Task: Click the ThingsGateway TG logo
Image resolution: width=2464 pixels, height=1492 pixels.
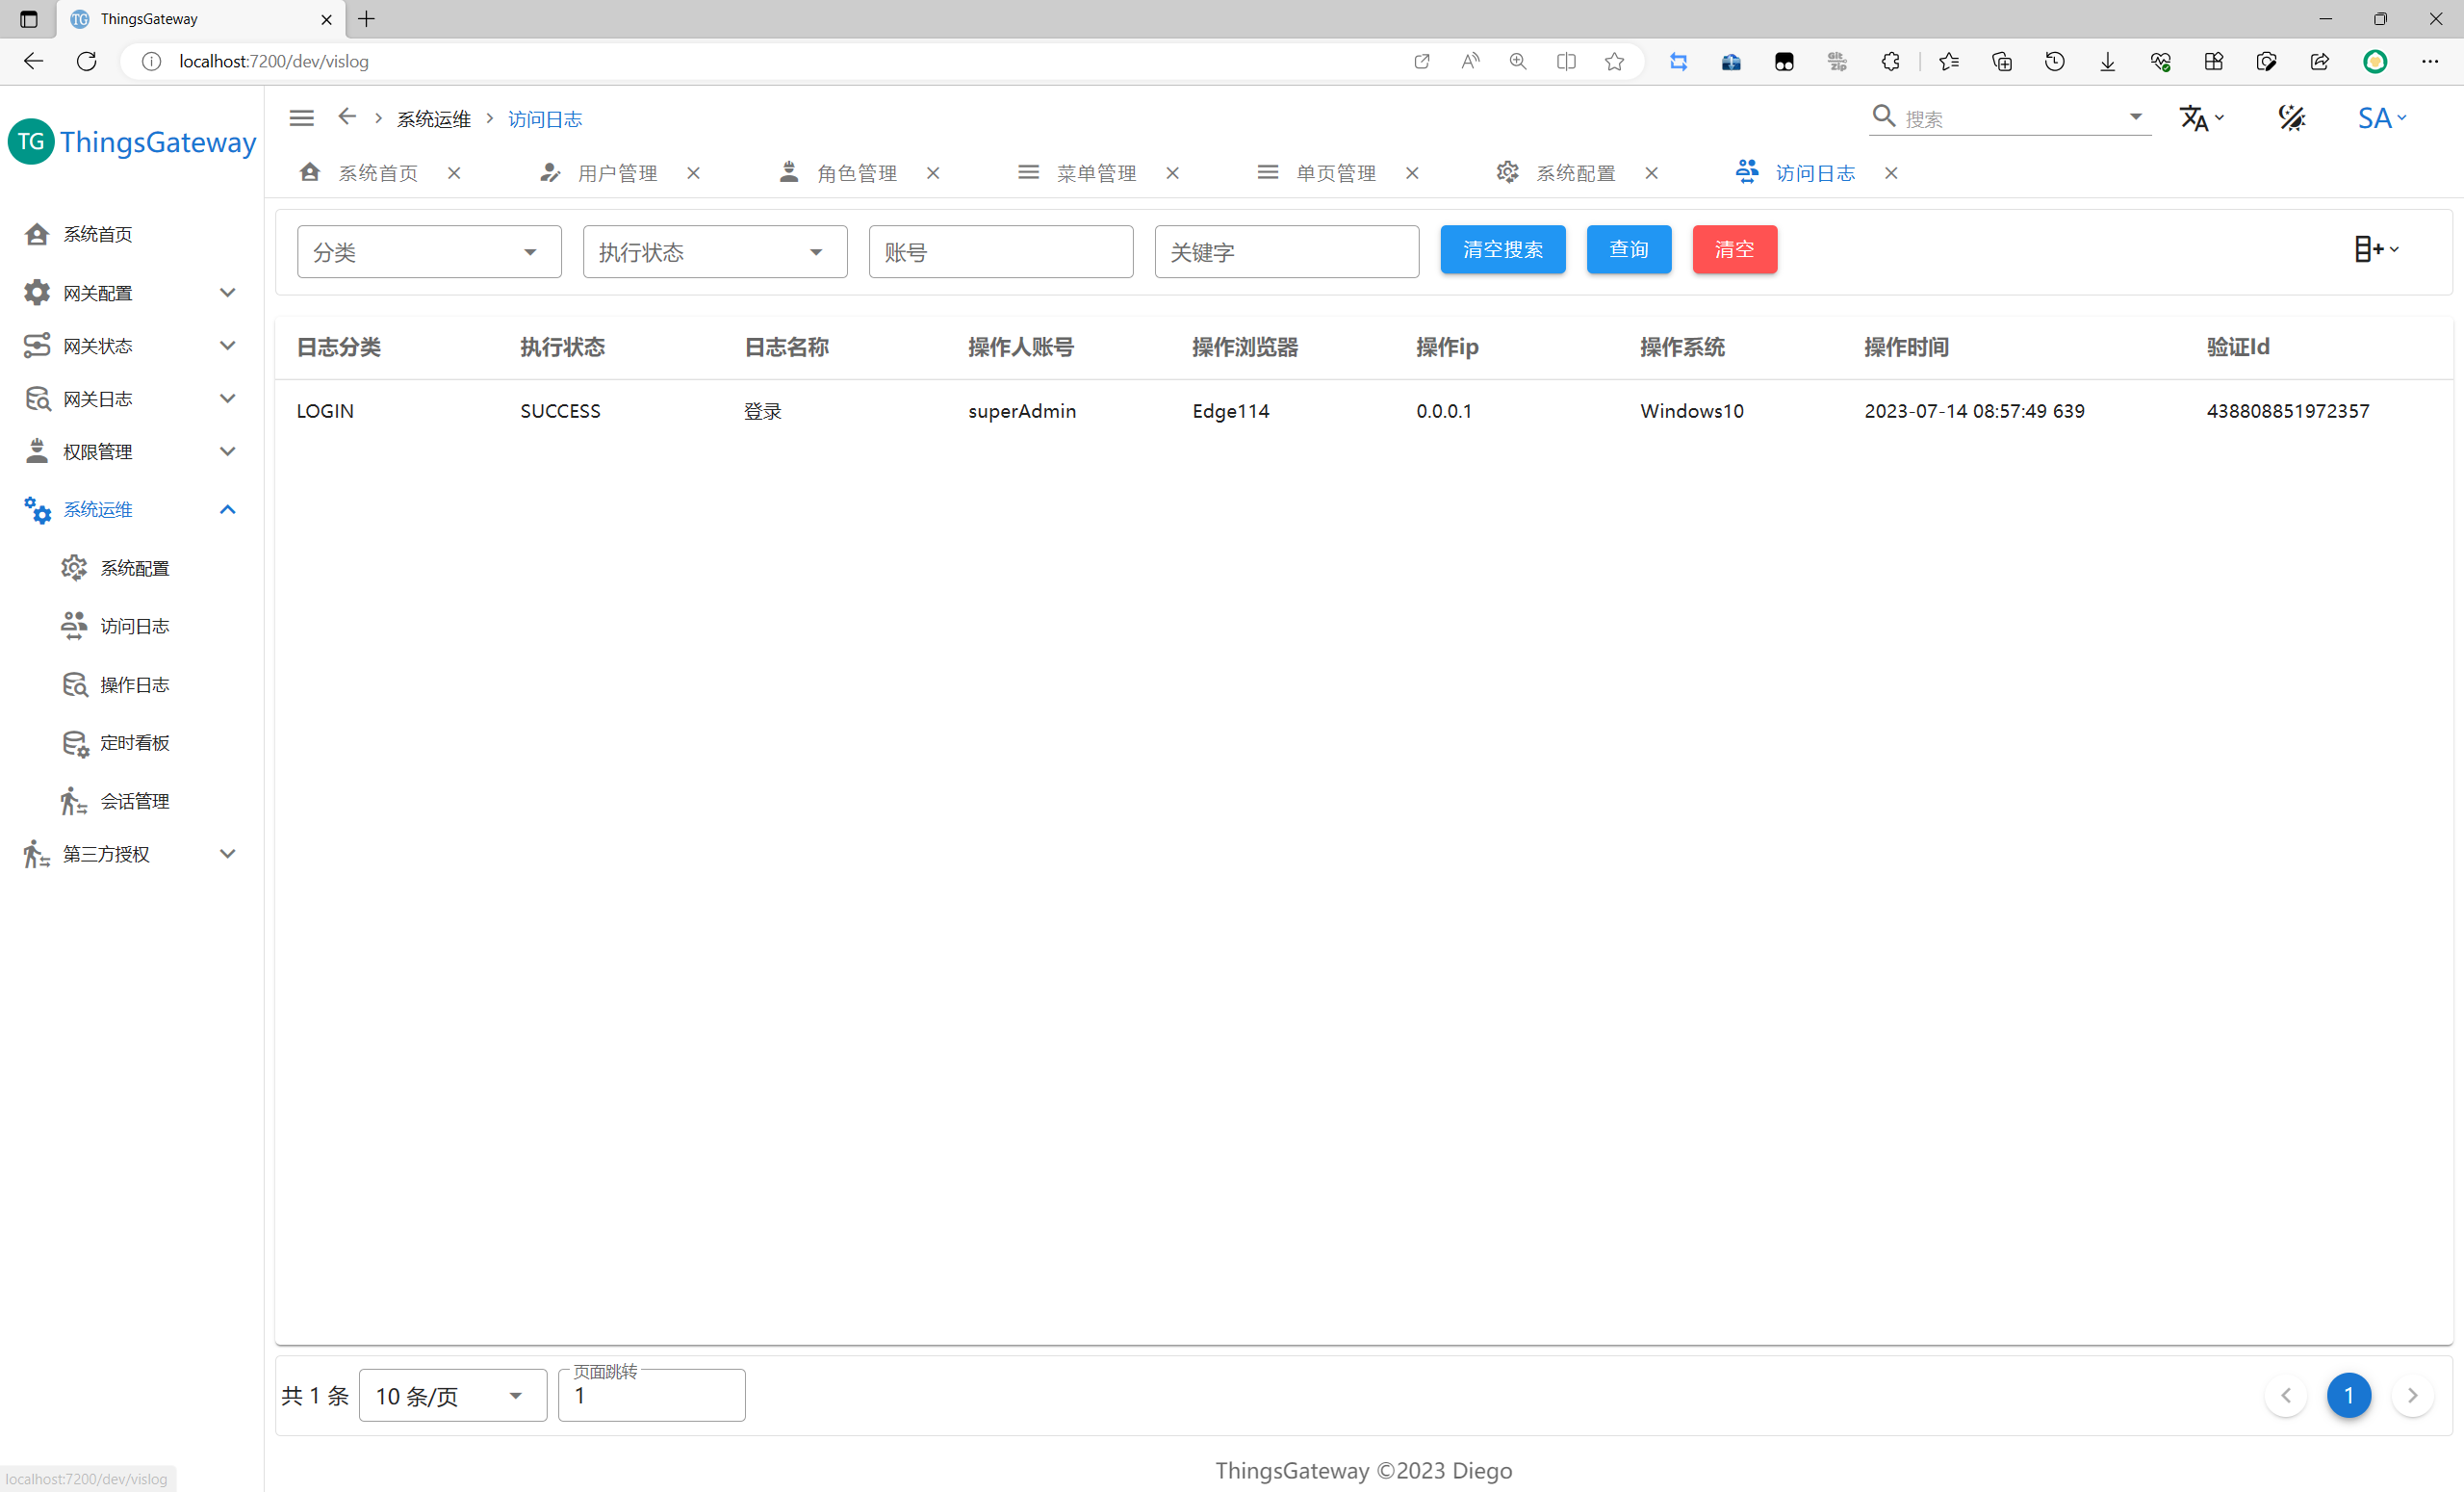Action: [31, 142]
